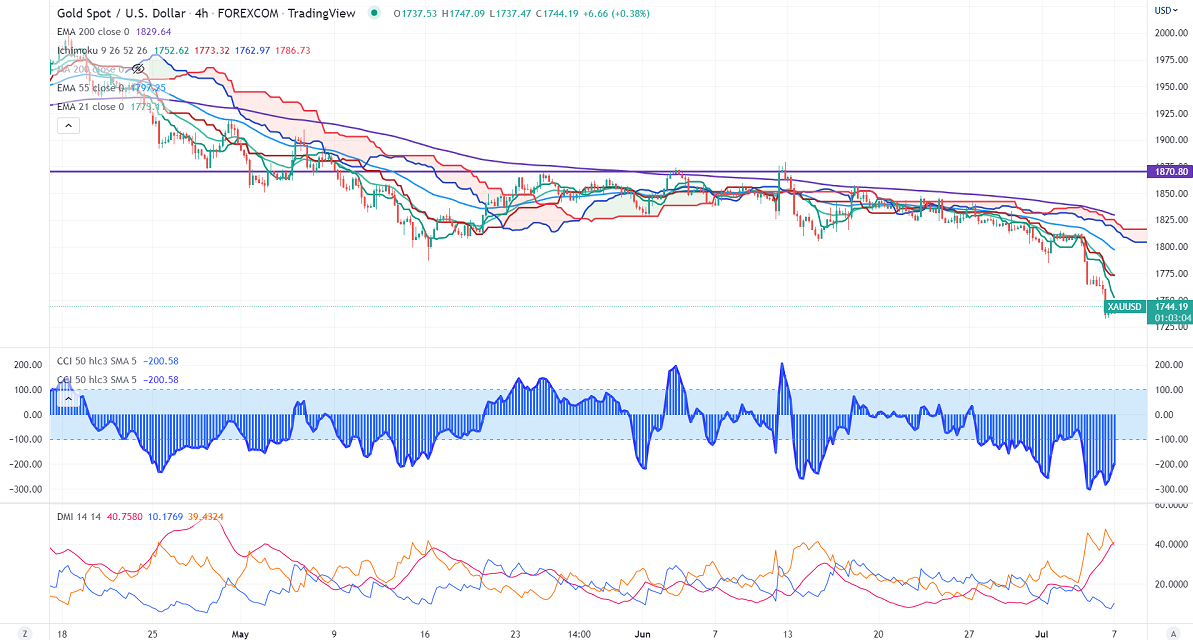Click the 1800.00 price axis label

pos(1171,247)
